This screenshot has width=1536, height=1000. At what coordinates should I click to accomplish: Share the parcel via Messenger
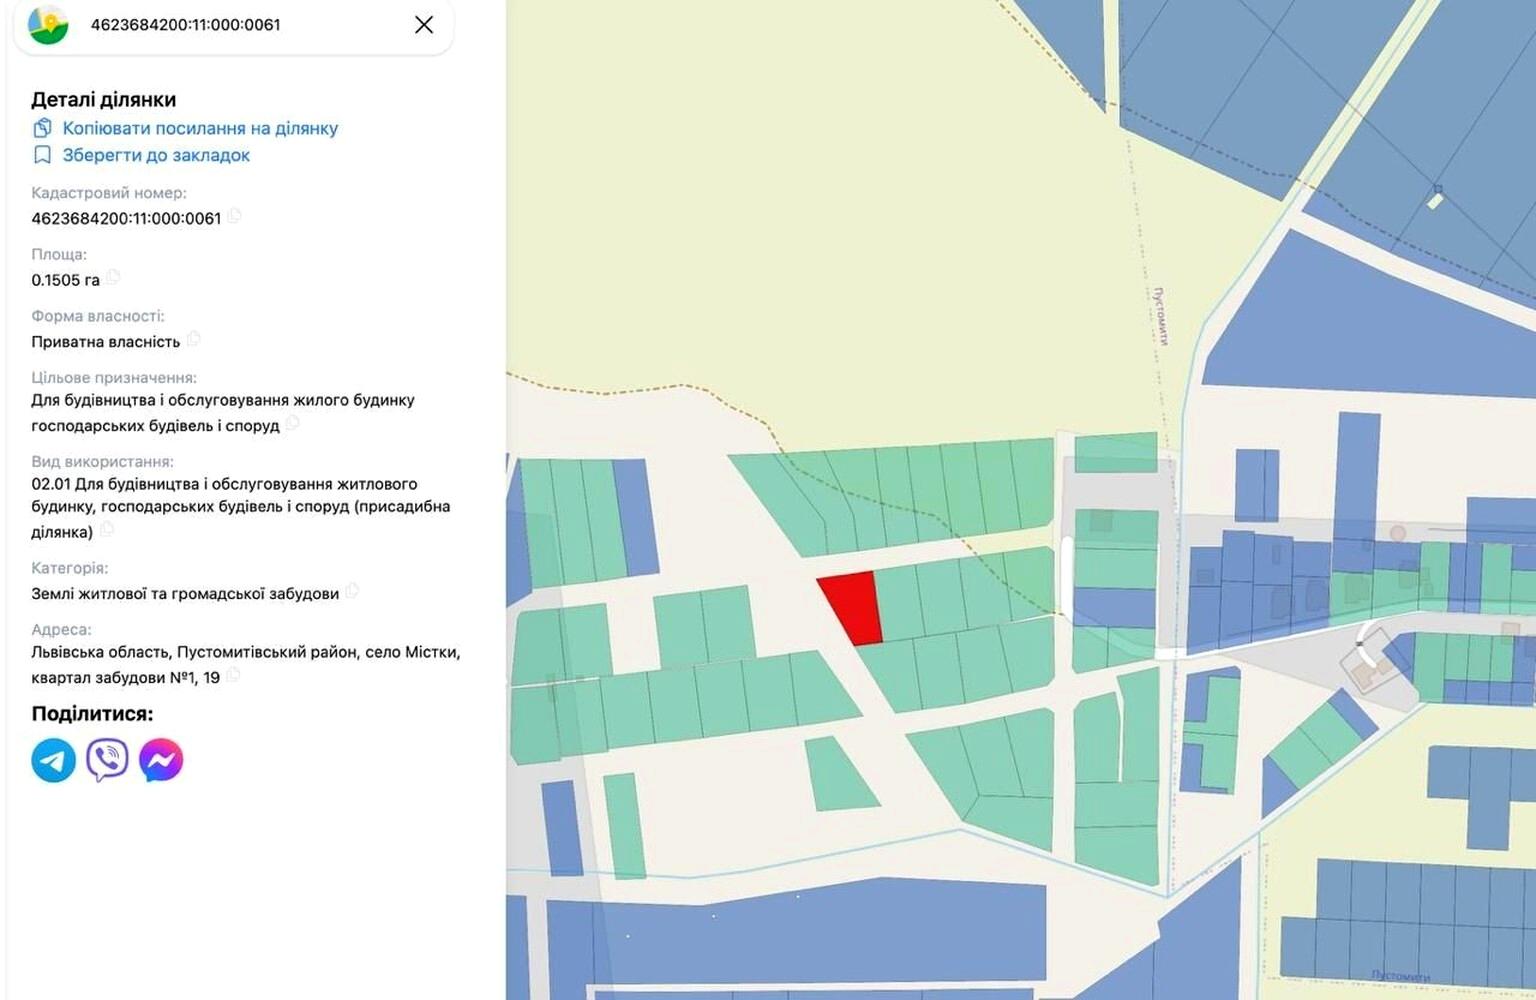[x=161, y=760]
